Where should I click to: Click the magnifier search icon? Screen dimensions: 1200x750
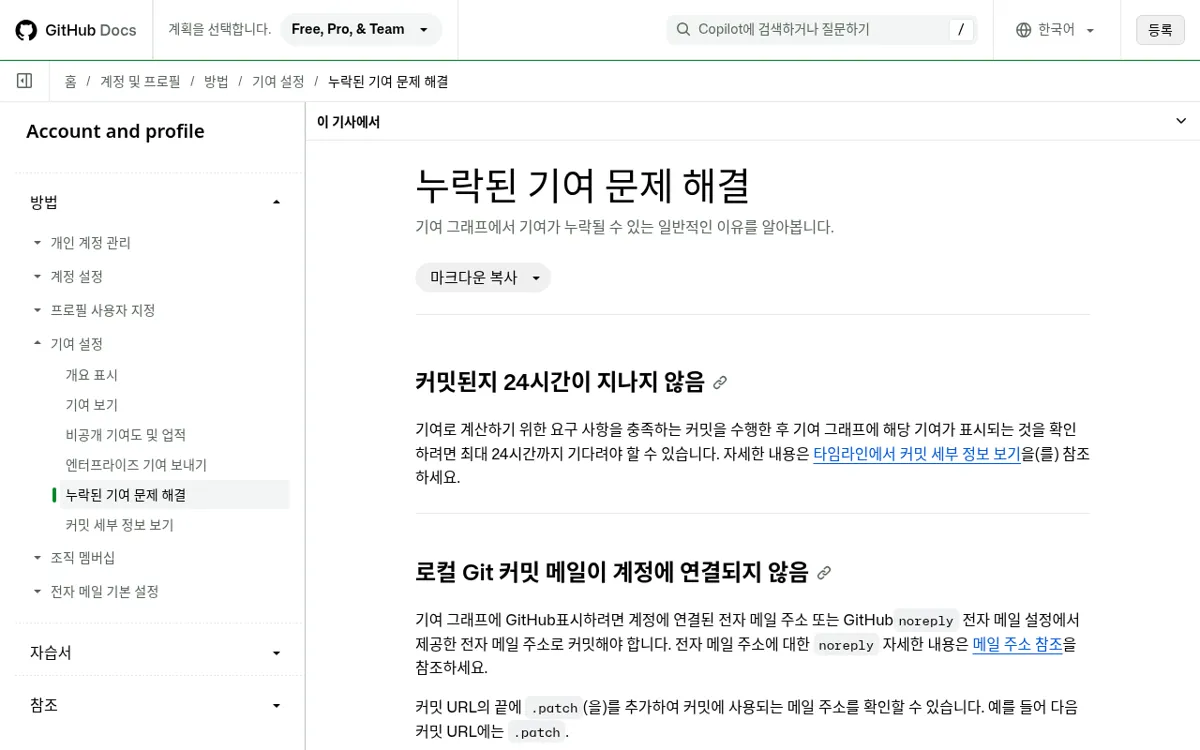[x=684, y=30]
